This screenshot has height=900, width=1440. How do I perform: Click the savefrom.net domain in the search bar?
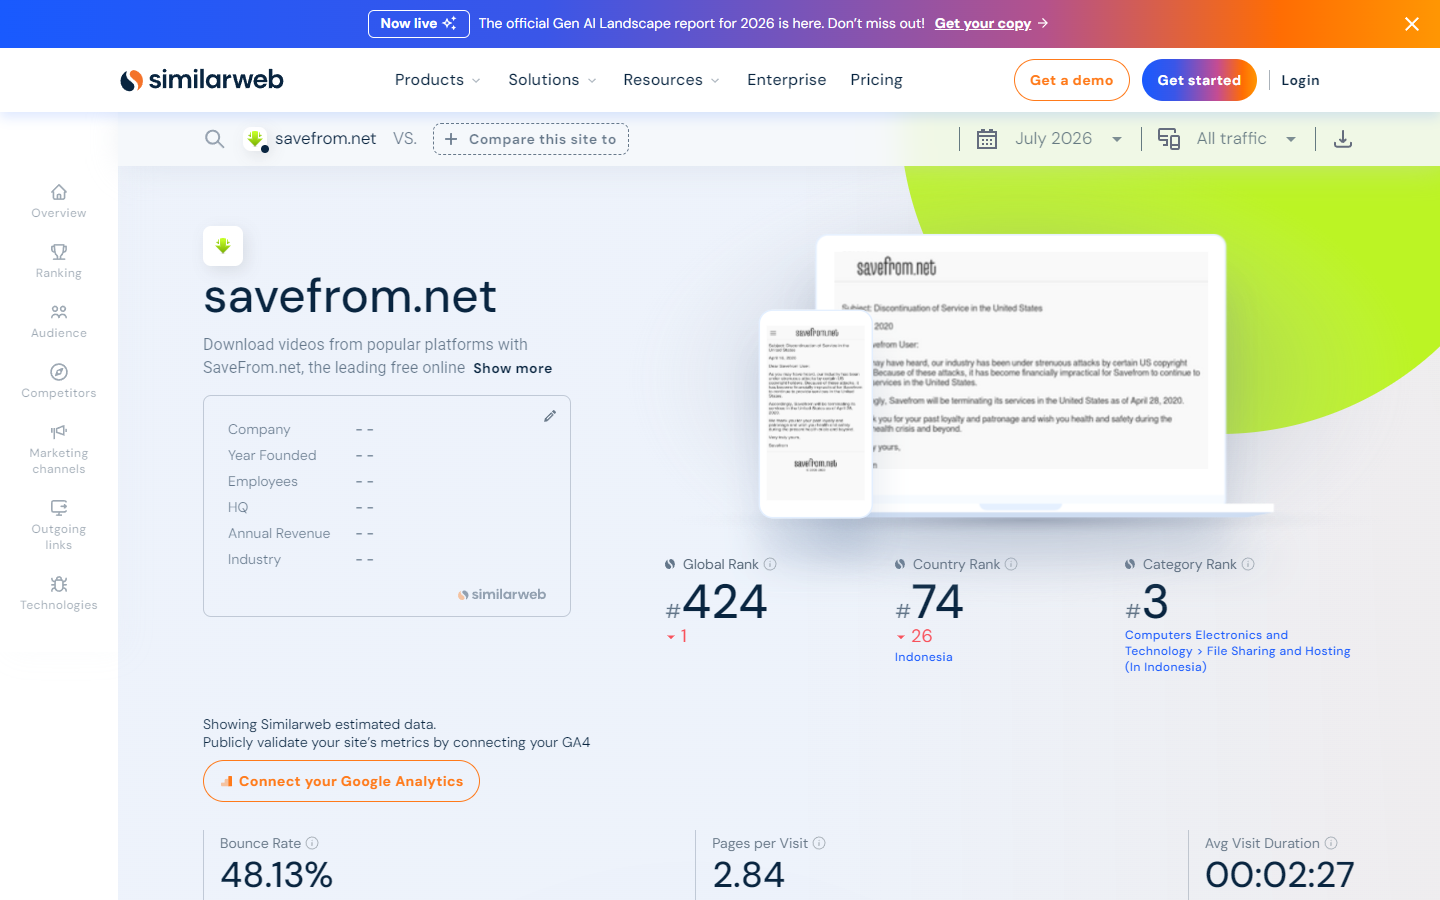coord(326,139)
